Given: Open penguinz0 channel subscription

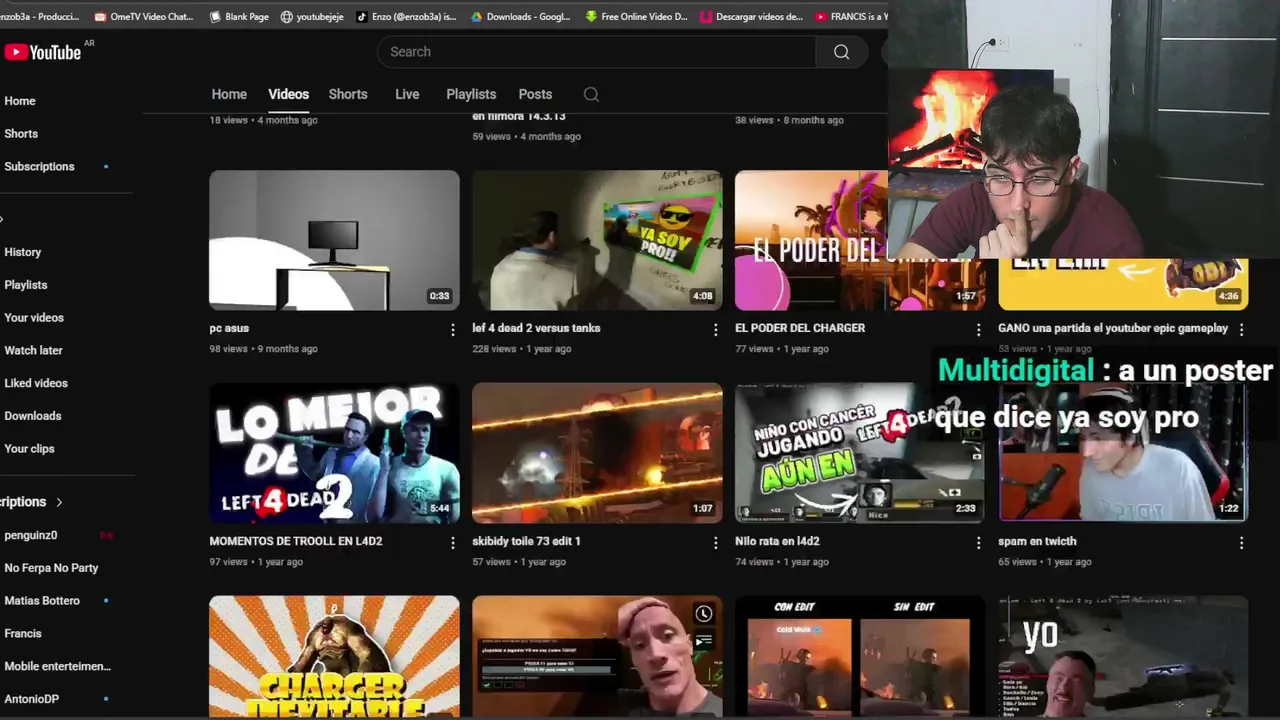Looking at the screenshot, I should click(31, 535).
